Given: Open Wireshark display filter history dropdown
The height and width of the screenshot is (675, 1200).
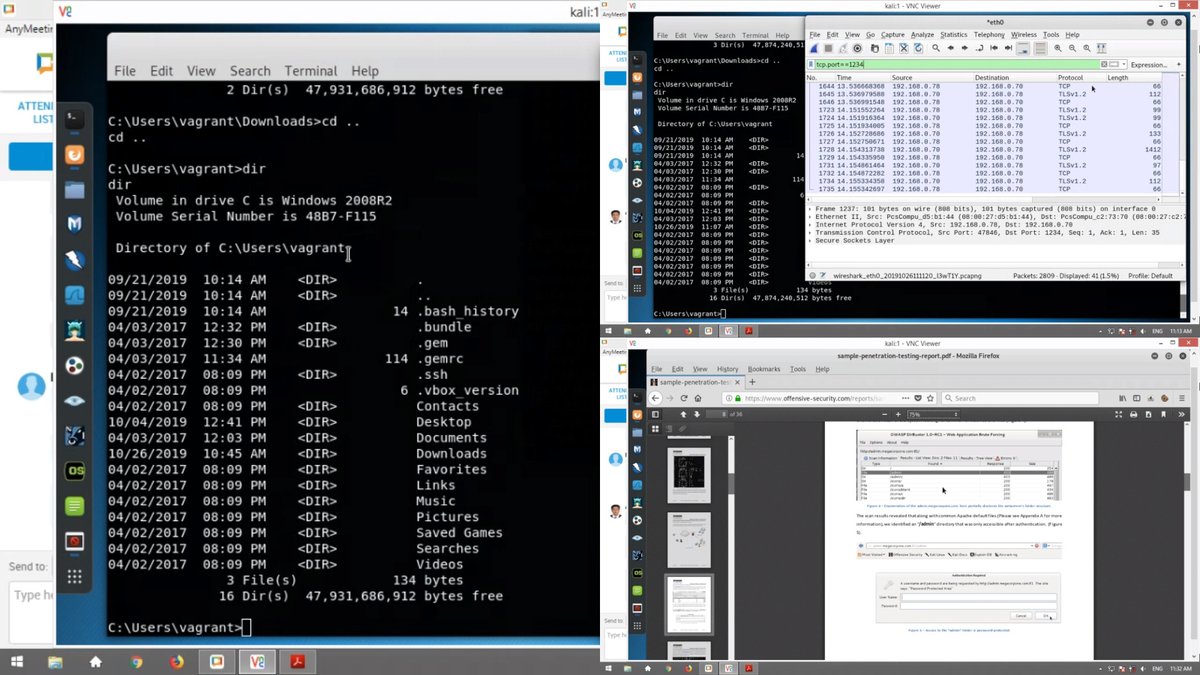Looking at the screenshot, I should point(1124,64).
